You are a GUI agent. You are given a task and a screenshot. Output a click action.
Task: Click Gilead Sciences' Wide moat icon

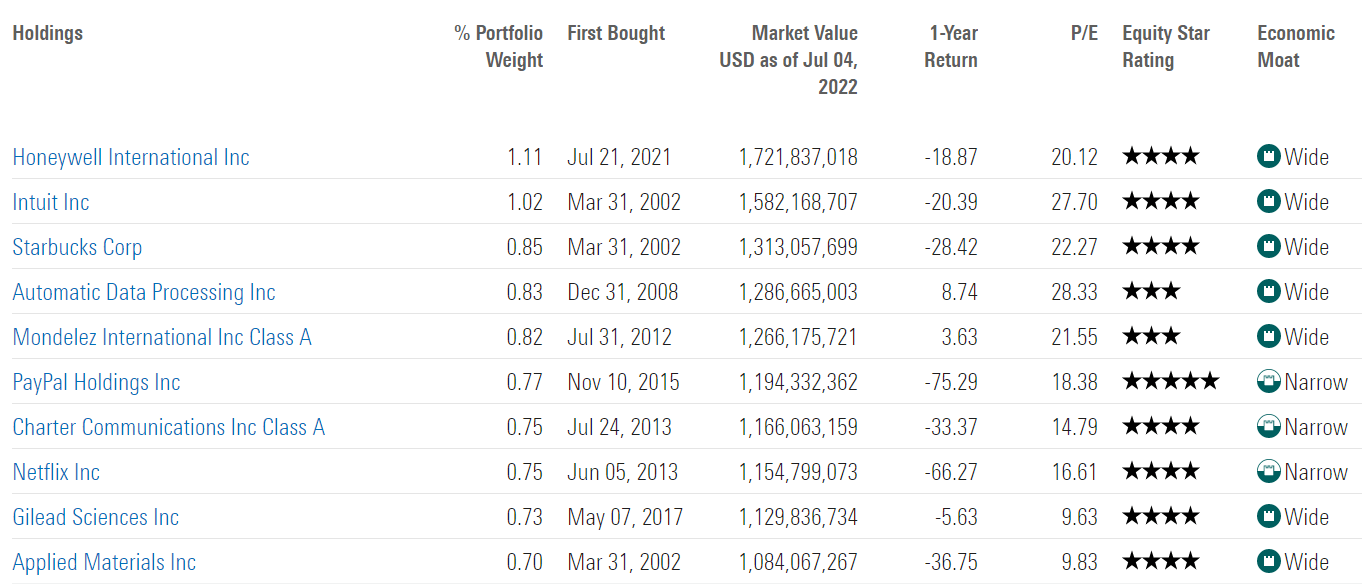[1269, 517]
